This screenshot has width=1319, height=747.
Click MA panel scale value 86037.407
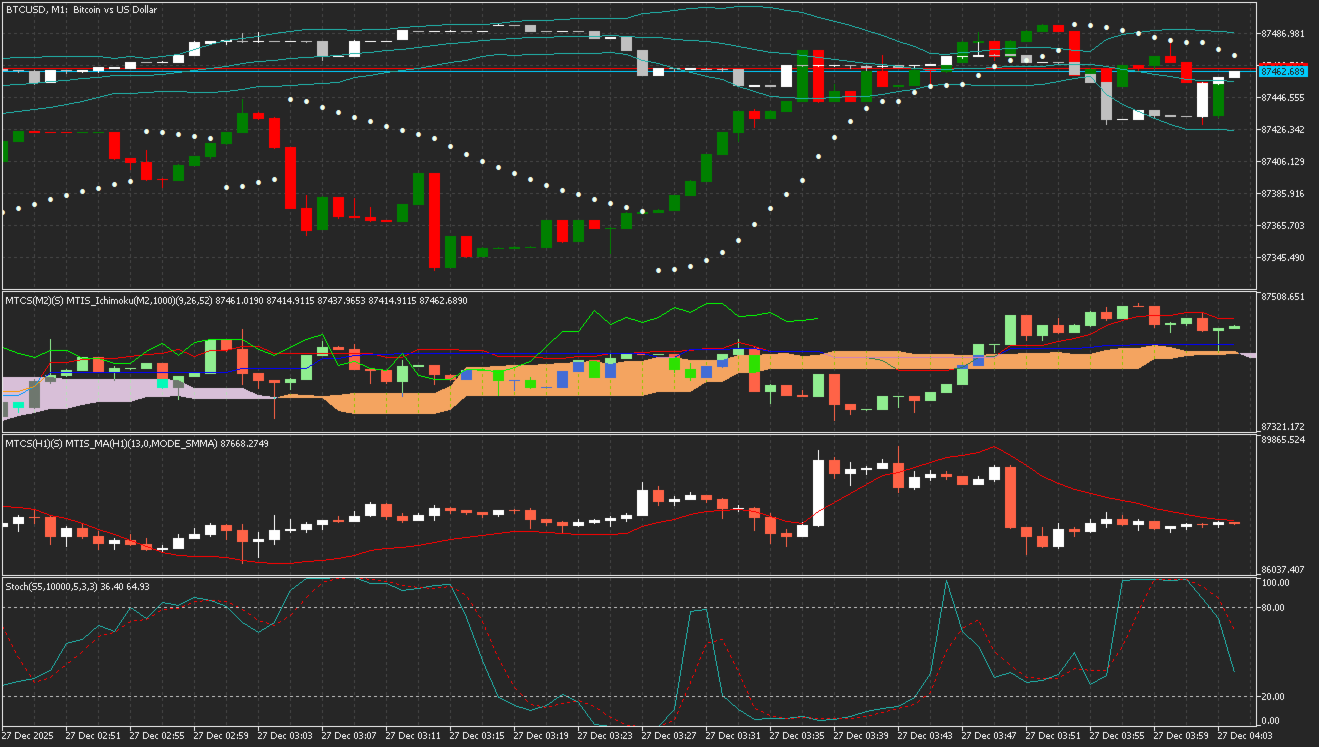(1283, 570)
